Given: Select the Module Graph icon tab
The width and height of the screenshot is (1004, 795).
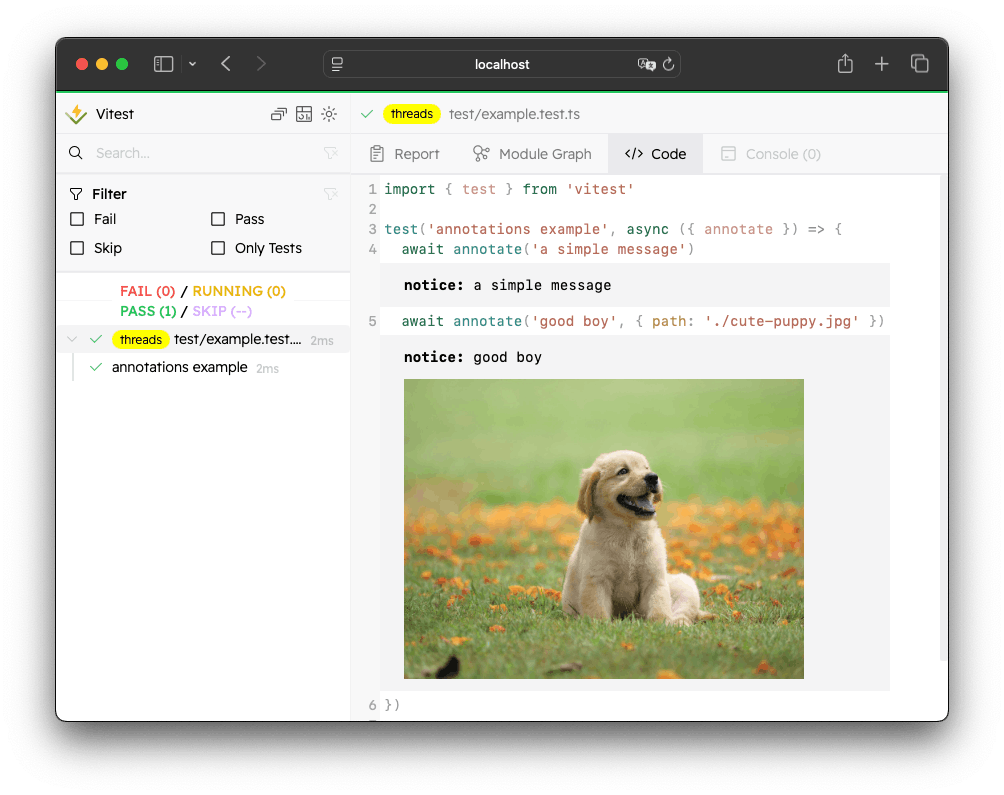Looking at the screenshot, I should [478, 153].
